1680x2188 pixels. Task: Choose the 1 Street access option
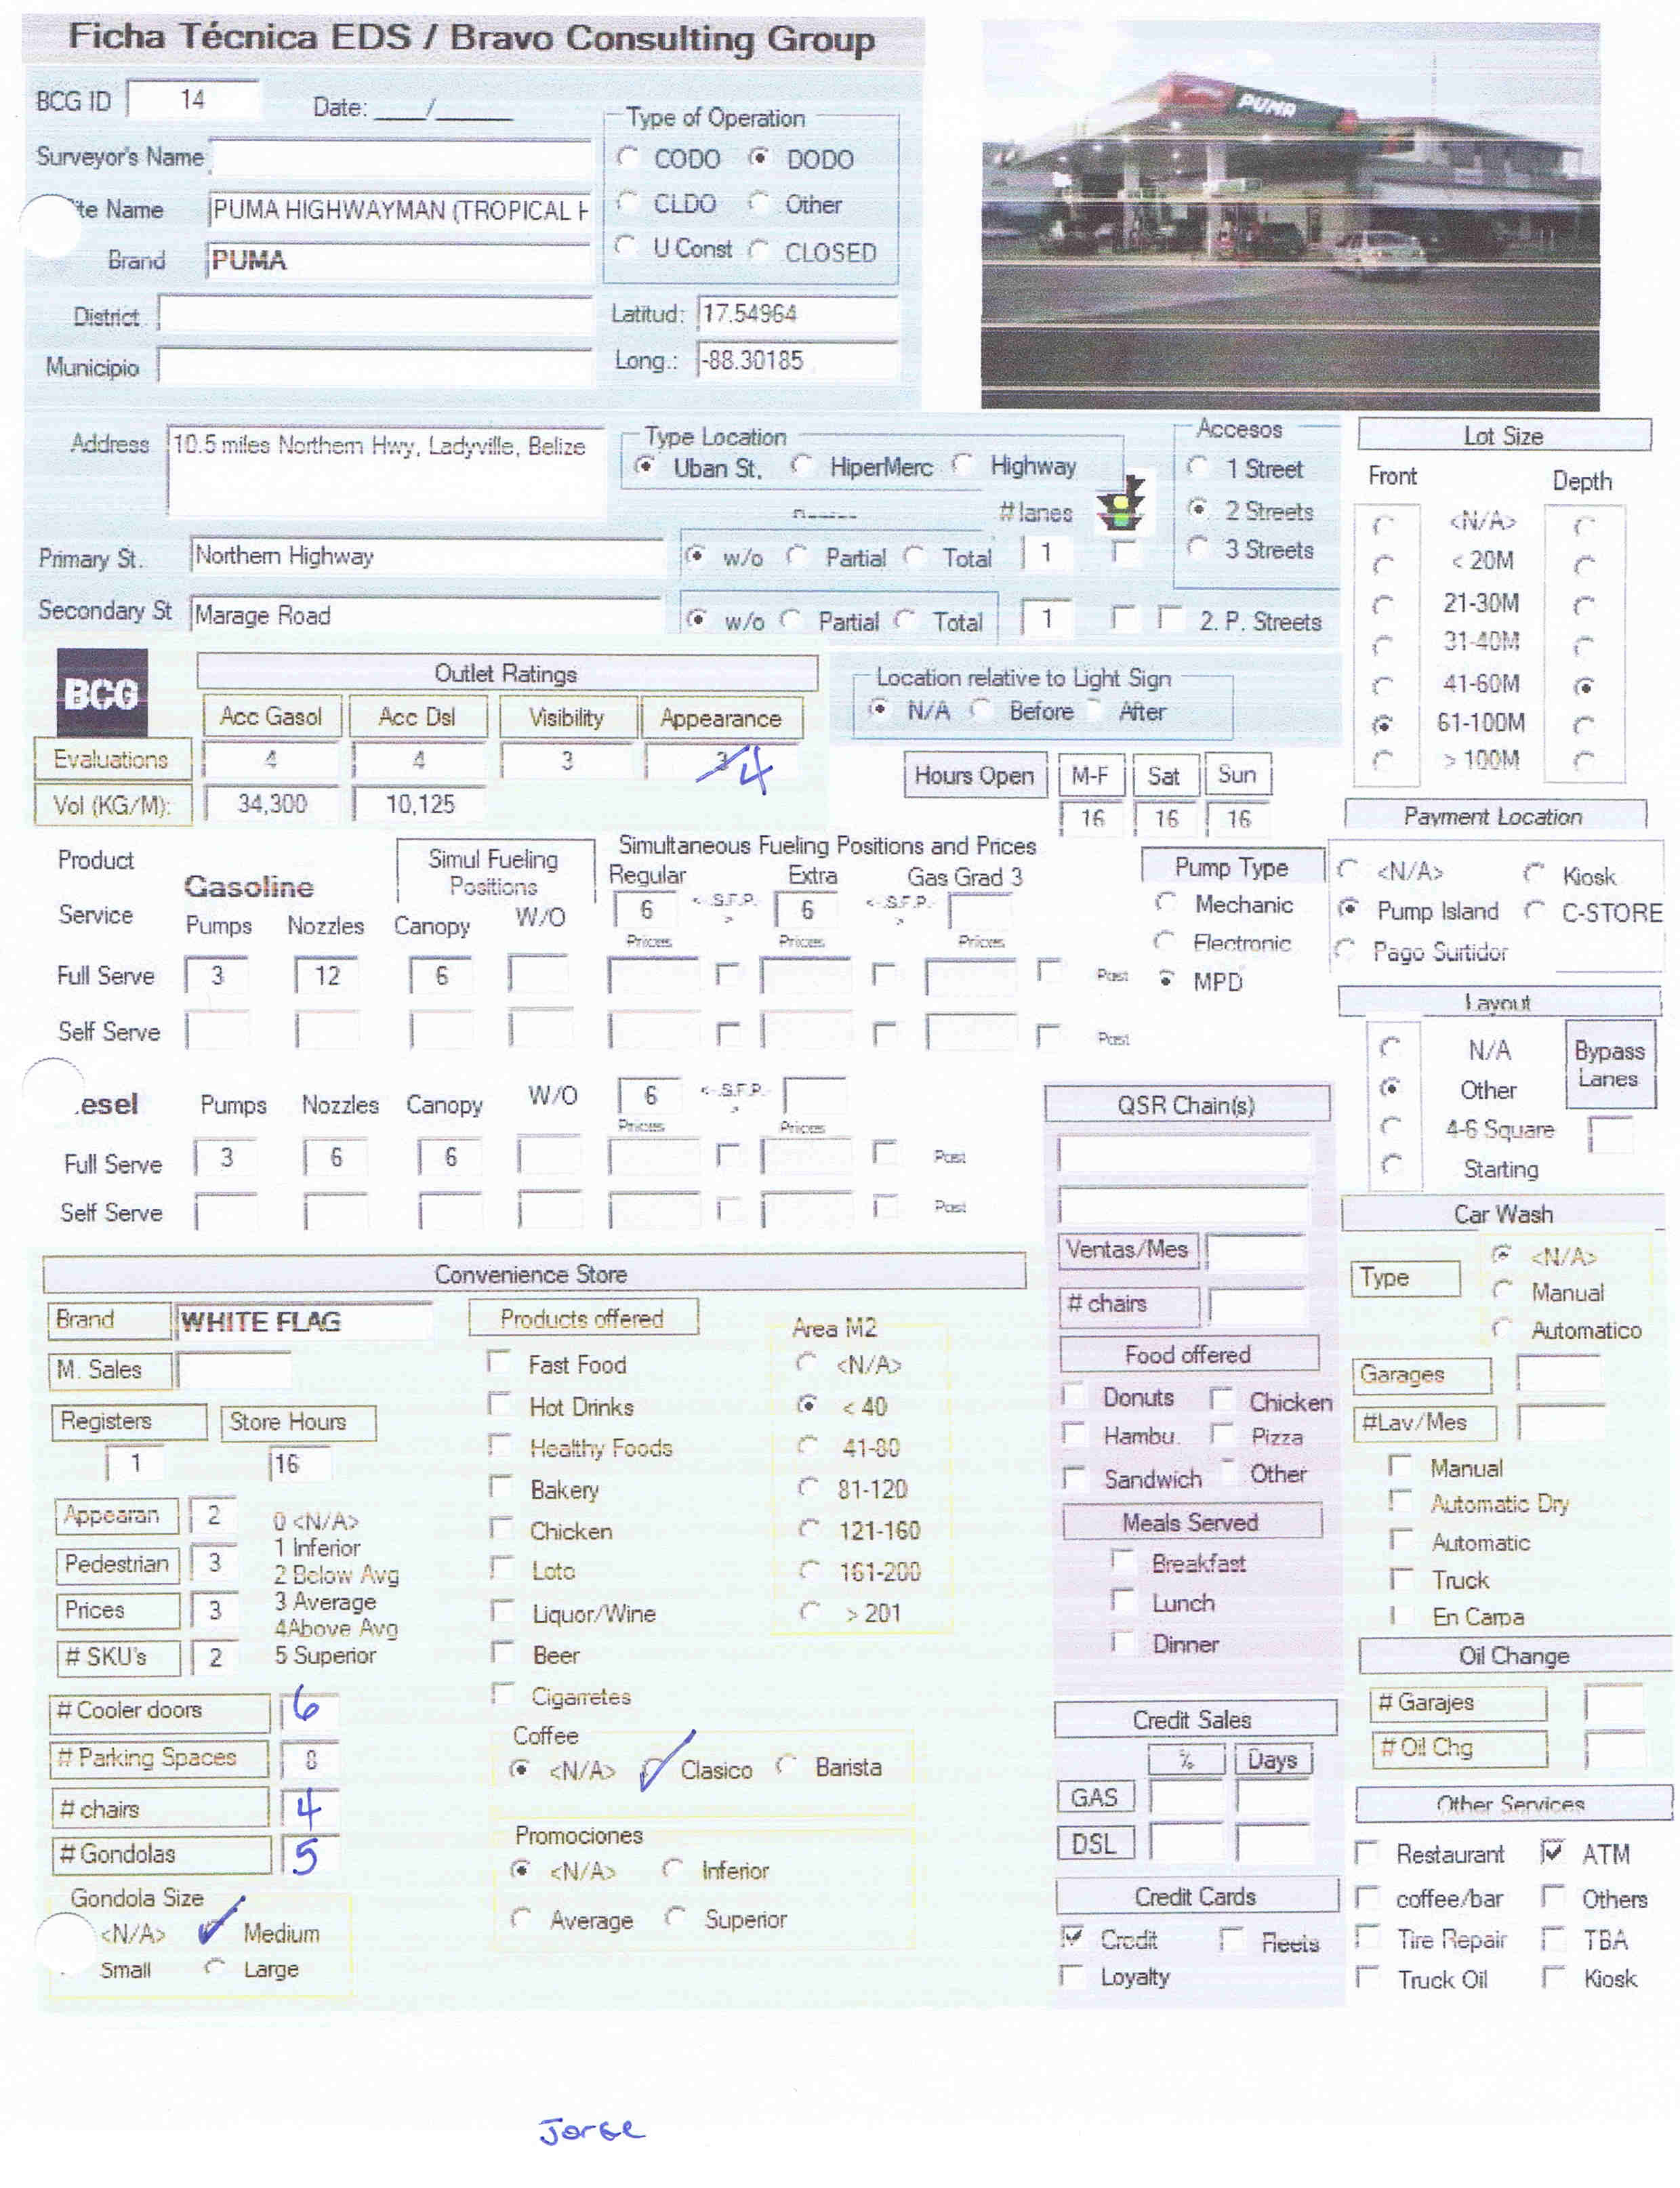(x=1198, y=467)
